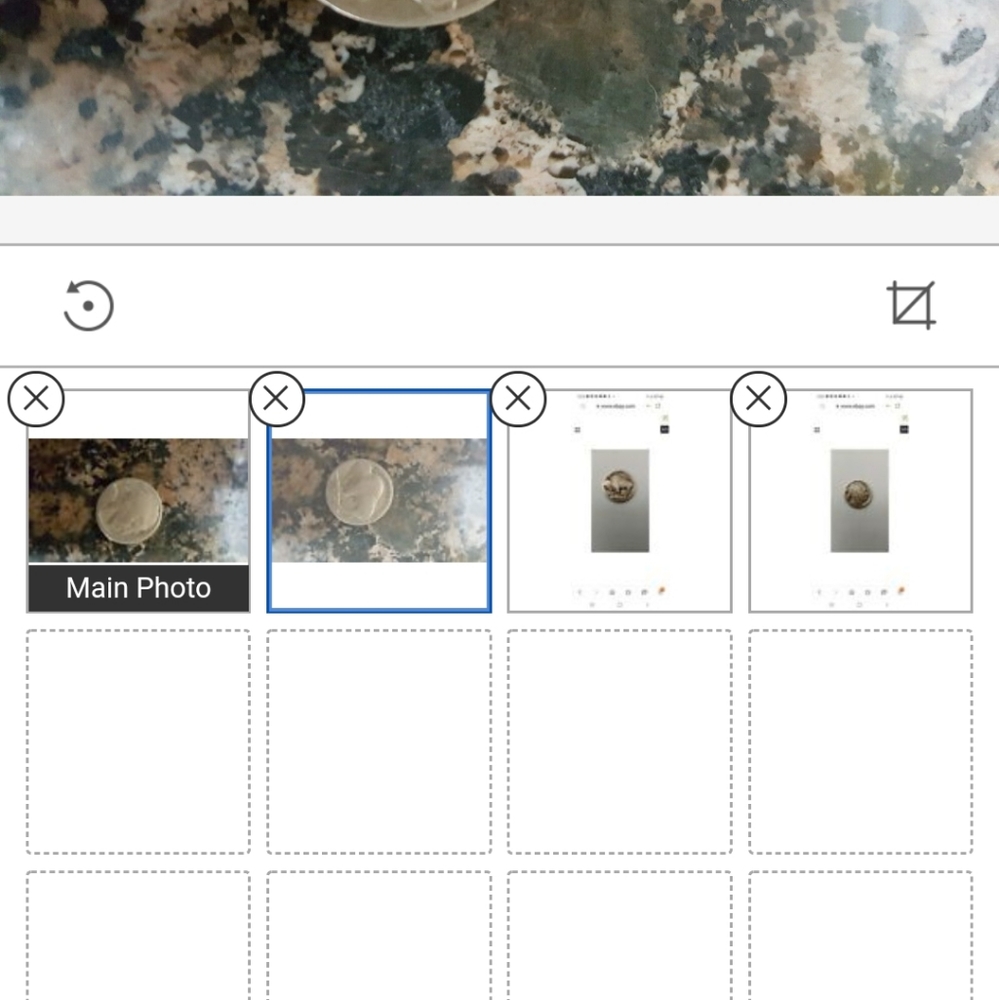999x1000 pixels.
Task: Add photo in first empty slot, second row
Action: (x=138, y=742)
